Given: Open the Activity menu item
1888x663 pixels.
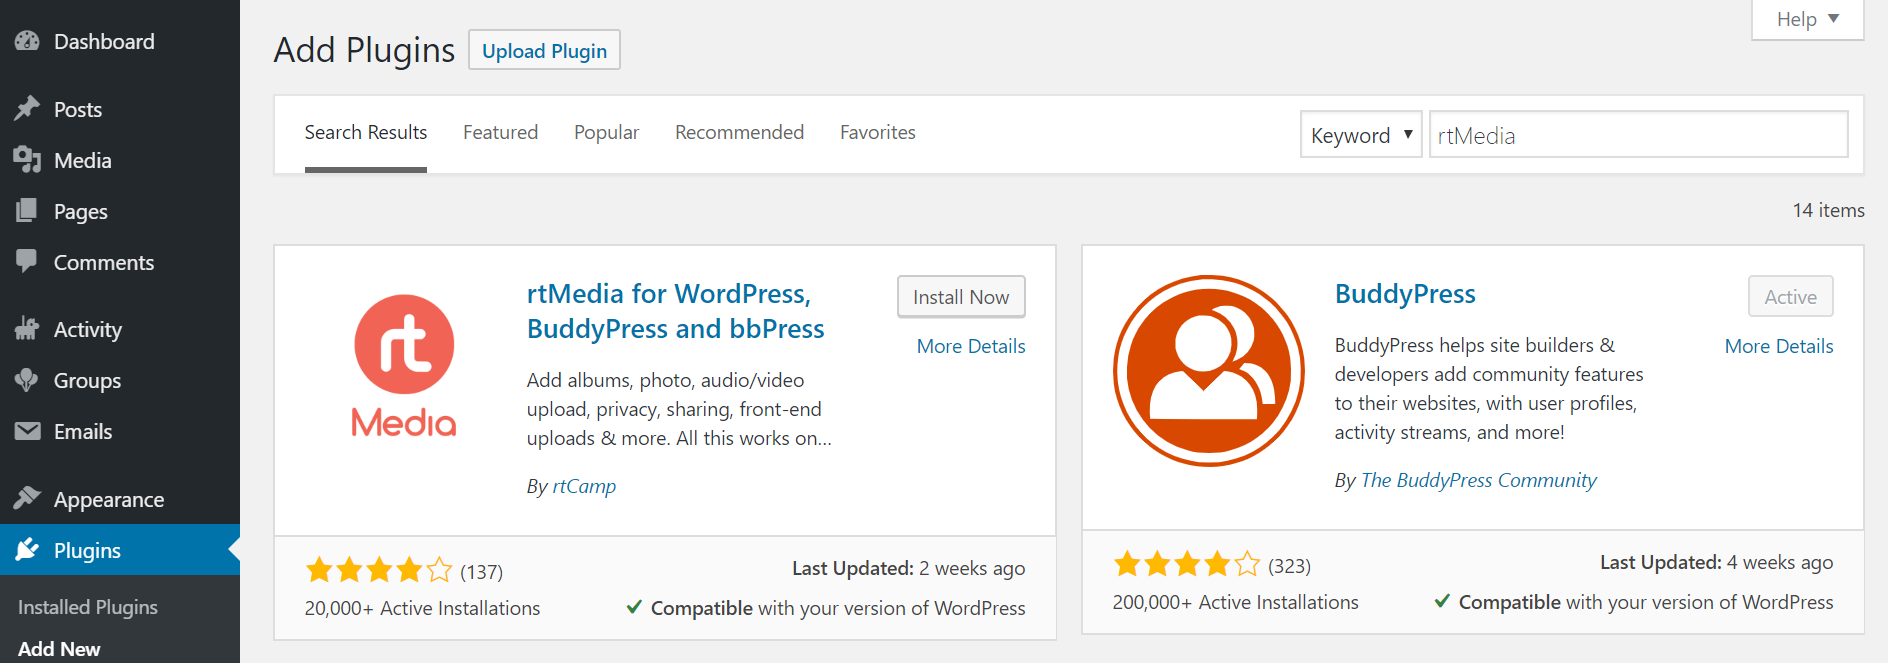Looking at the screenshot, I should coord(120,329).
